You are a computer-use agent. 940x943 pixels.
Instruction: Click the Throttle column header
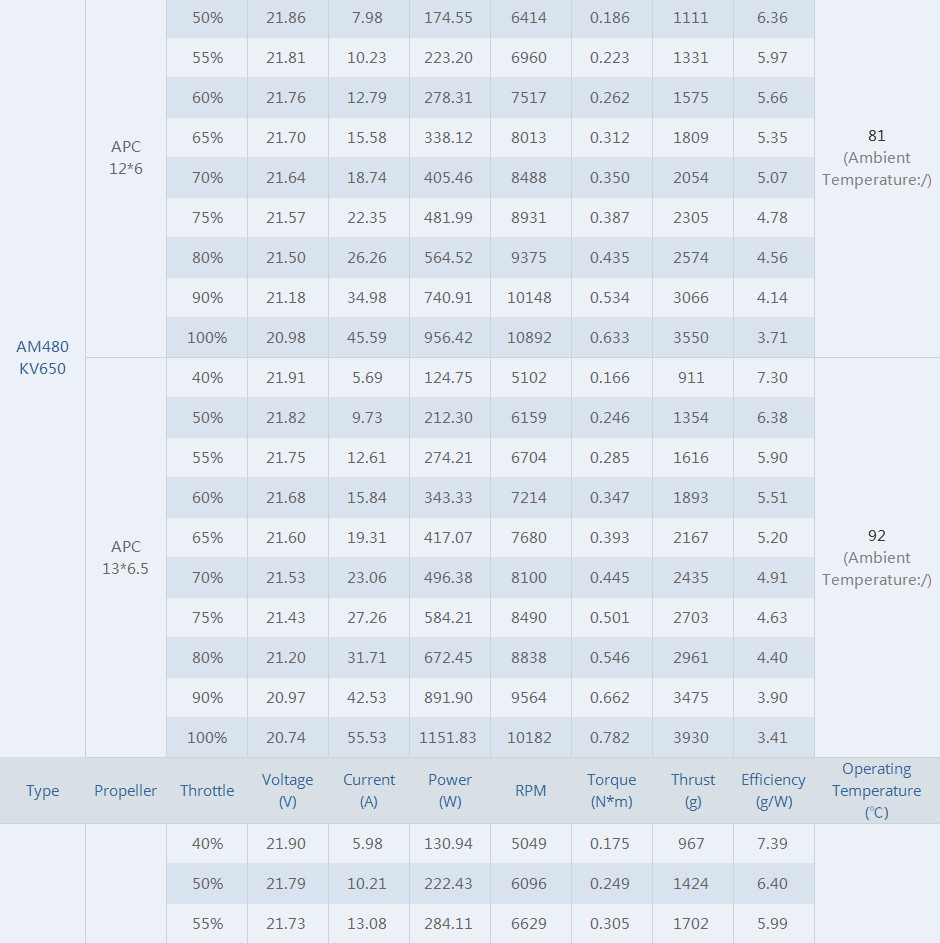tap(207, 791)
